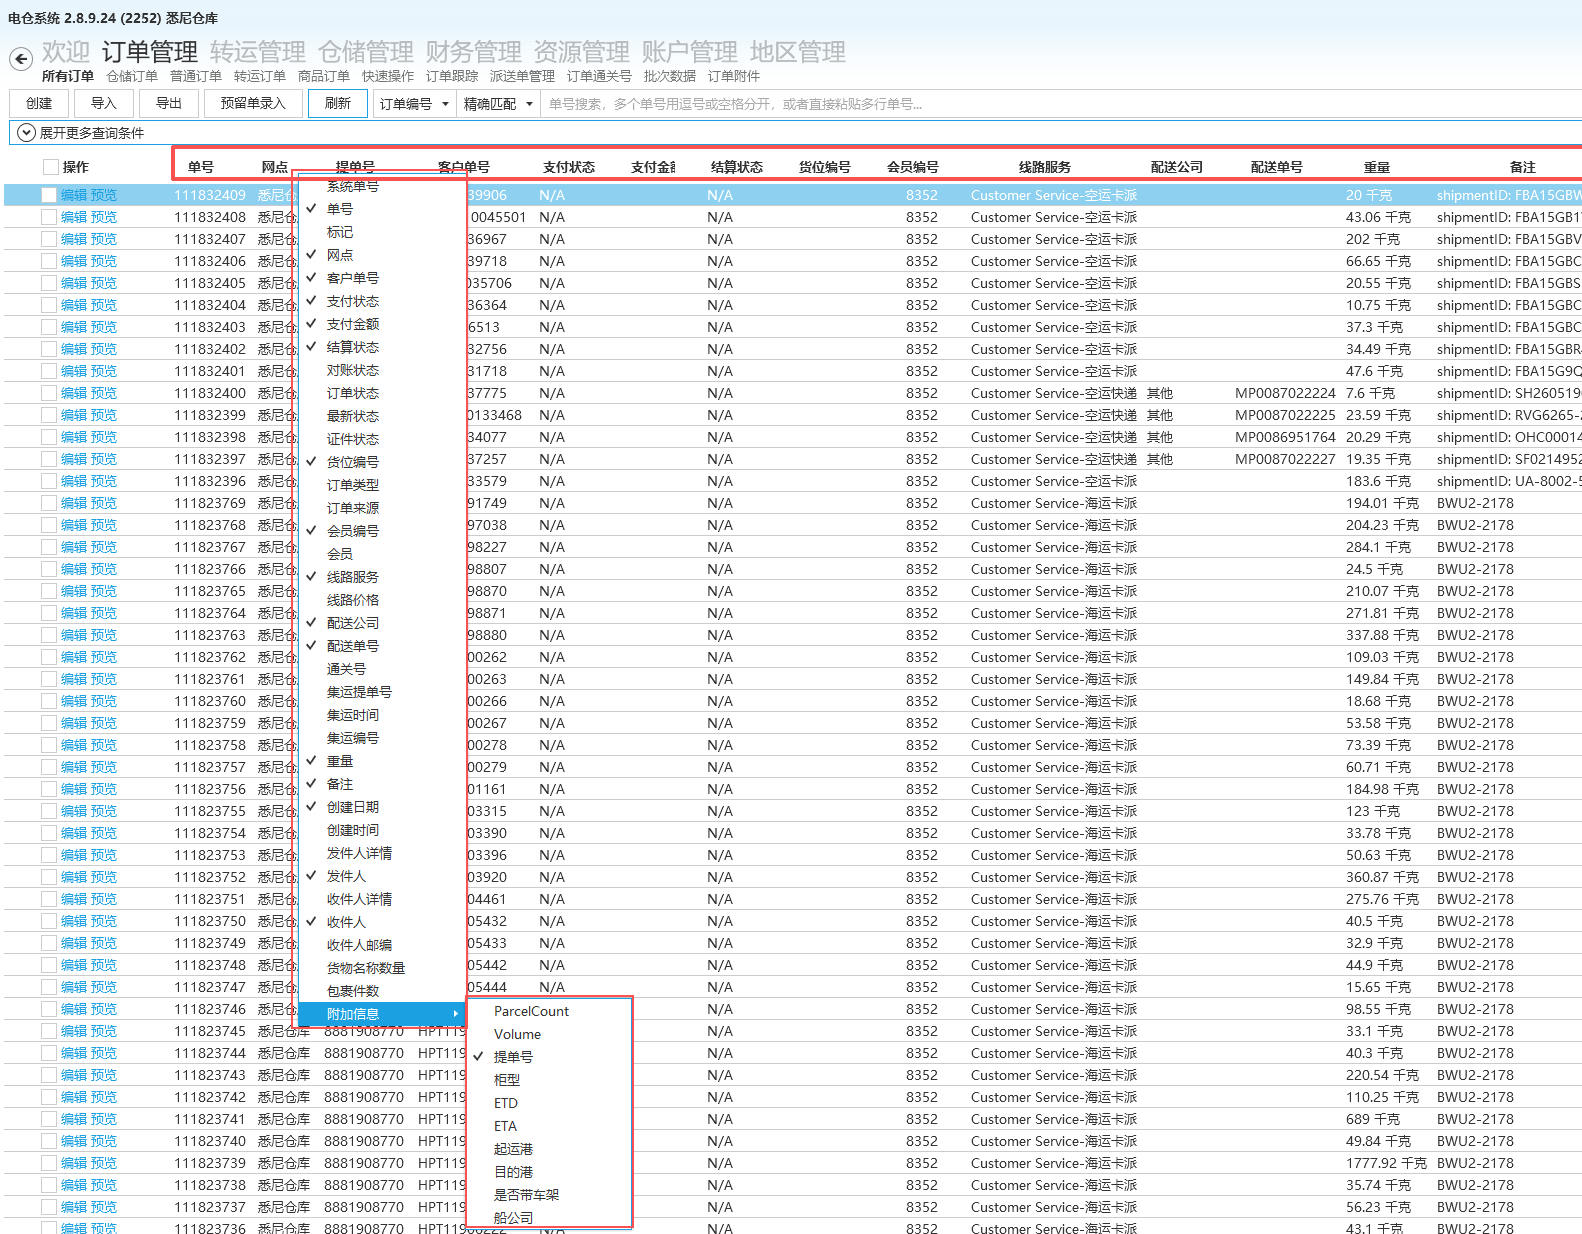Click the 刷新 refresh button
1582x1234 pixels.
click(x=338, y=103)
